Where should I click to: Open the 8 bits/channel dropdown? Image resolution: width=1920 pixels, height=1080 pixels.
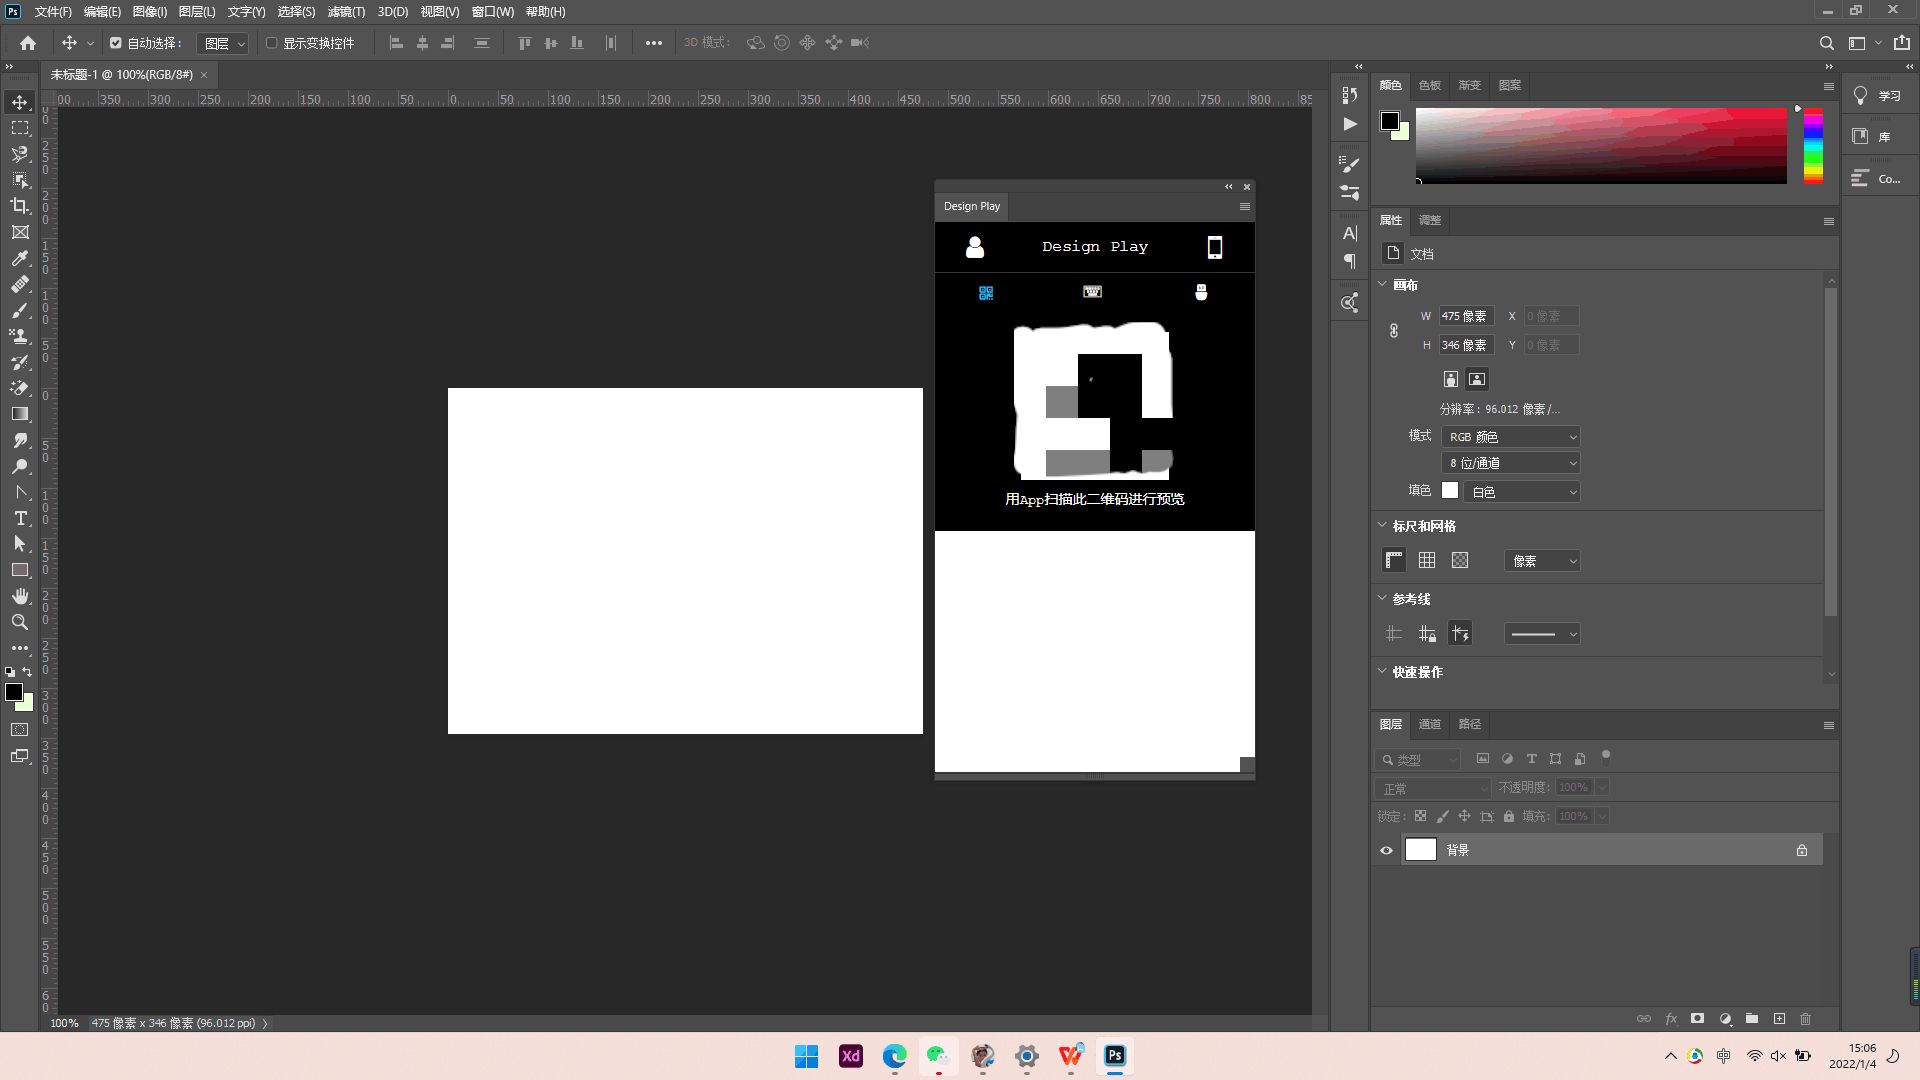click(x=1510, y=463)
